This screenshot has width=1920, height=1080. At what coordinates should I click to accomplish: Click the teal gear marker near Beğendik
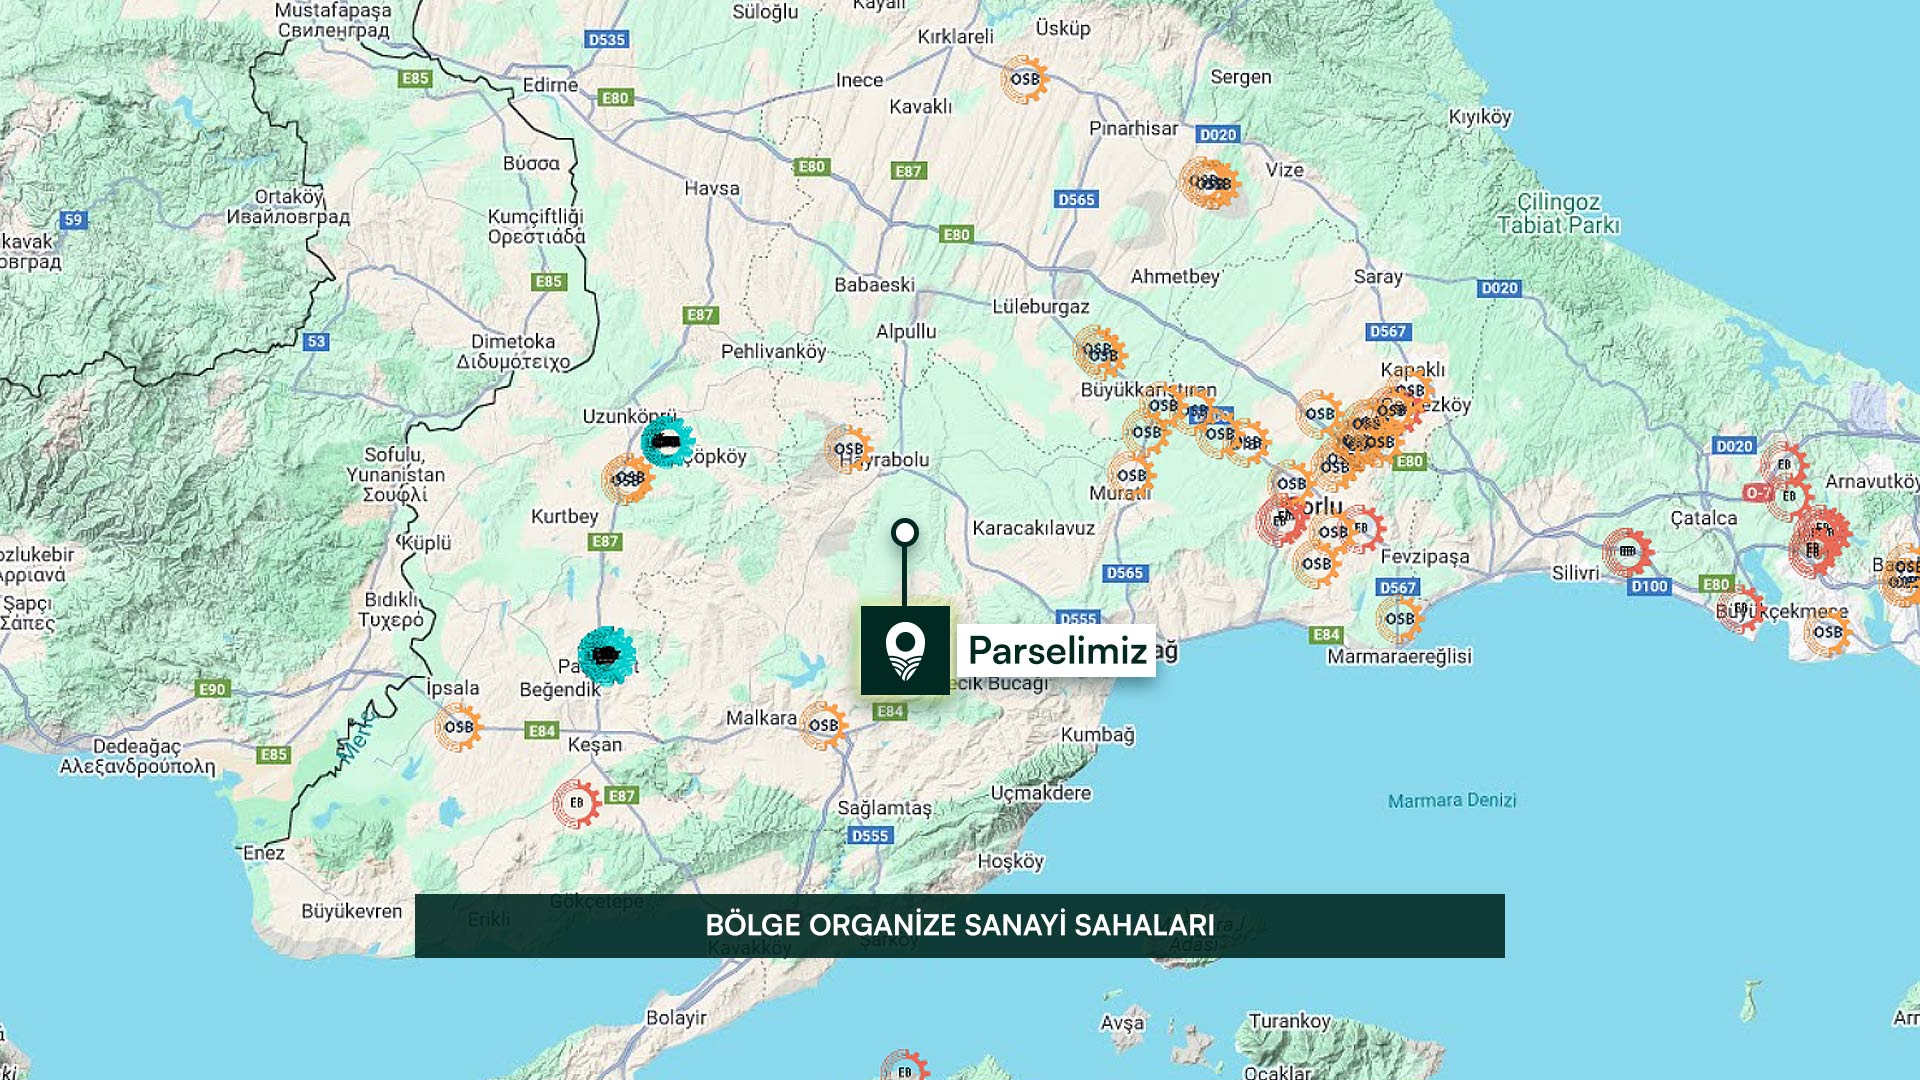point(606,655)
